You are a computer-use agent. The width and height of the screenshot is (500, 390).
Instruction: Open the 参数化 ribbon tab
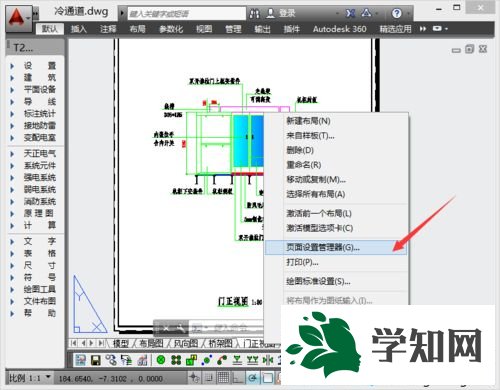point(171,29)
